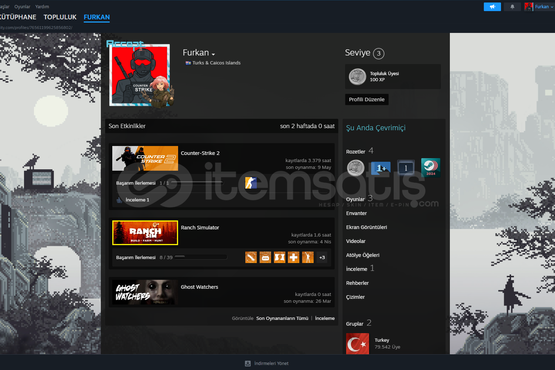
Task: Click the Turks & Caicos Islands flag icon
Action: pos(188,63)
